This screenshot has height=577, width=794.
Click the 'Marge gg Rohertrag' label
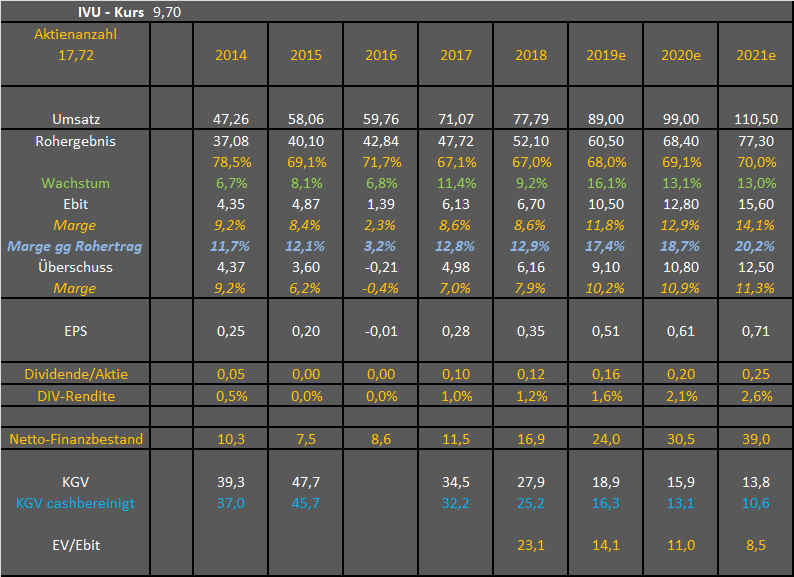[x=74, y=246]
